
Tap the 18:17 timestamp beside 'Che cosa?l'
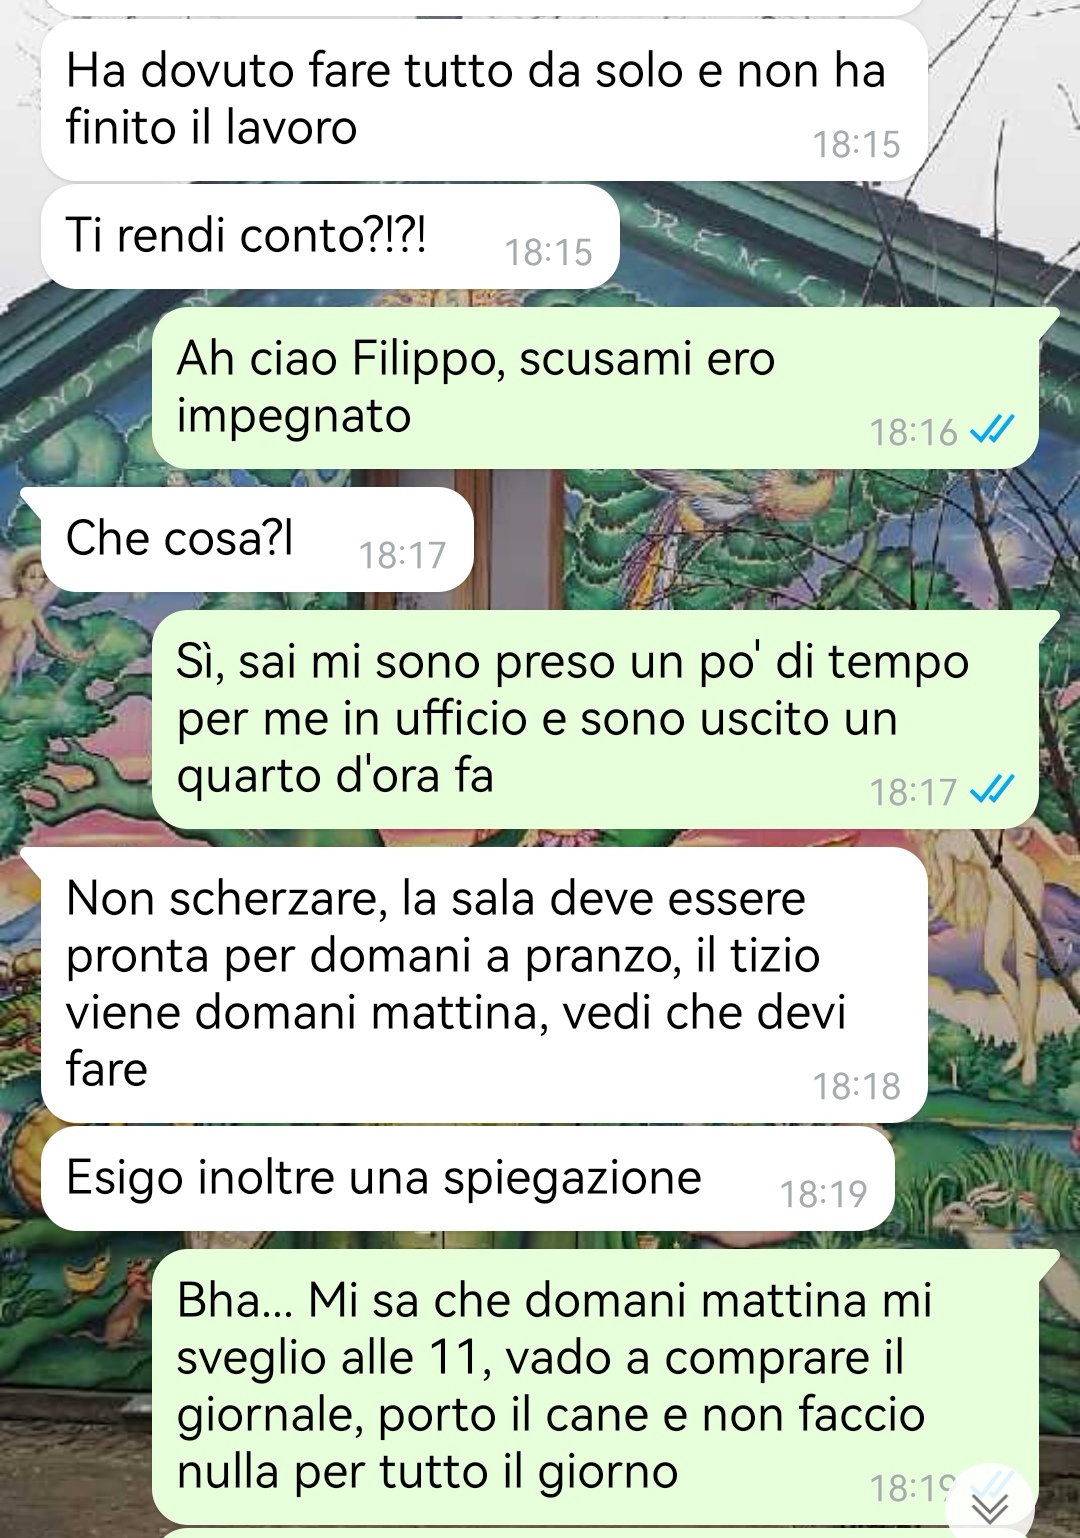[x=402, y=555]
